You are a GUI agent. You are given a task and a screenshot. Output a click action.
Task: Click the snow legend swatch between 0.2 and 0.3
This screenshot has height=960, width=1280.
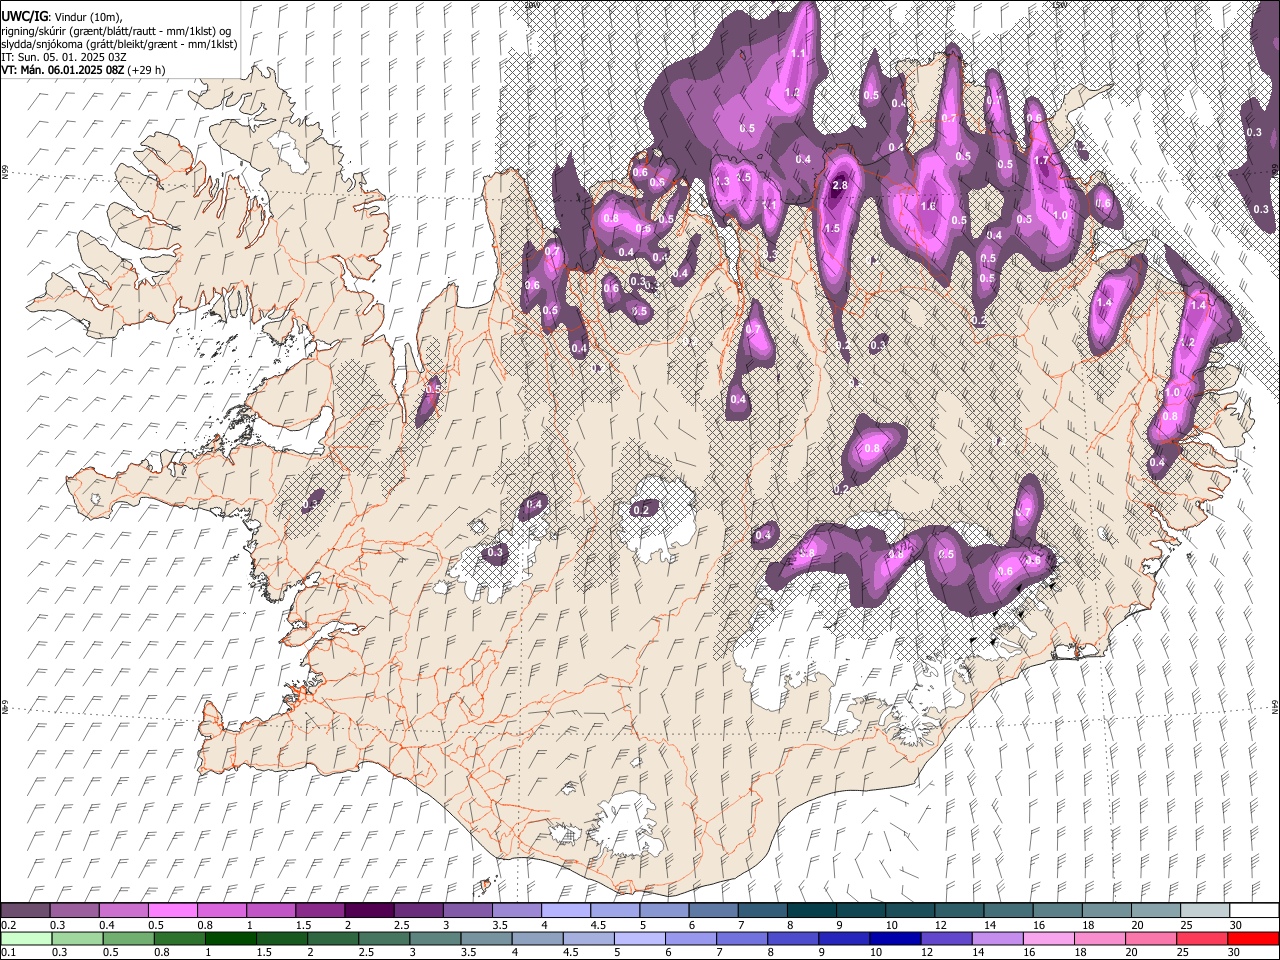coord(25,911)
